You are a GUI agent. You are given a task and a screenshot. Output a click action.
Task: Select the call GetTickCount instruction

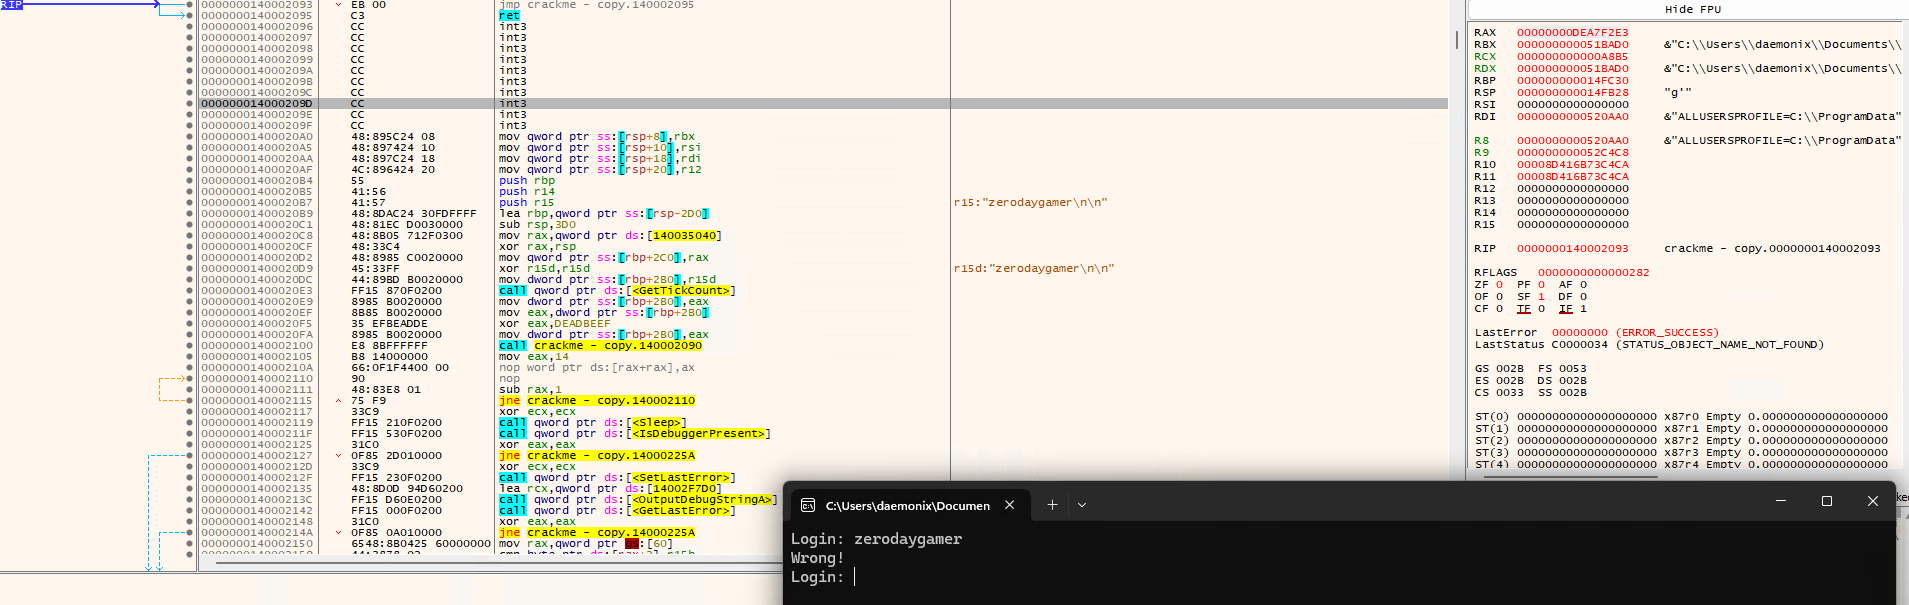pos(617,291)
